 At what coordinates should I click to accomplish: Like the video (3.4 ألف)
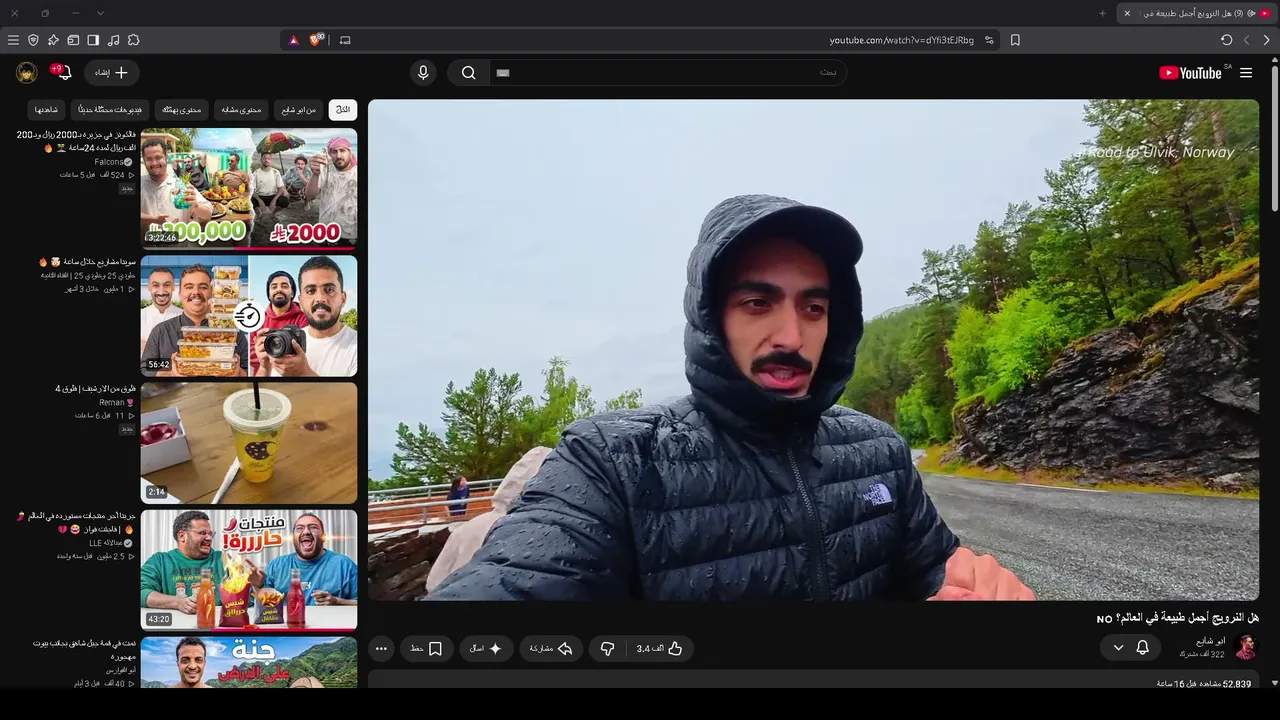661,649
